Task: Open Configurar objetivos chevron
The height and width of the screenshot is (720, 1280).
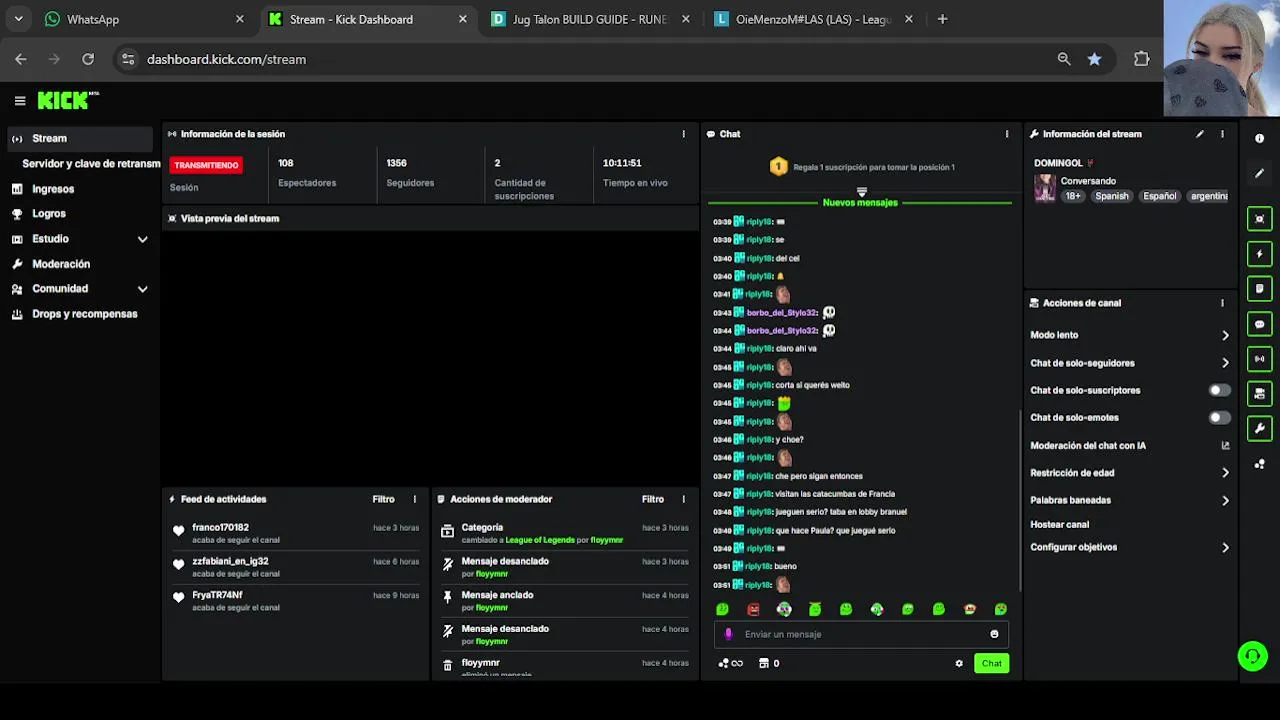Action: coord(1225,547)
